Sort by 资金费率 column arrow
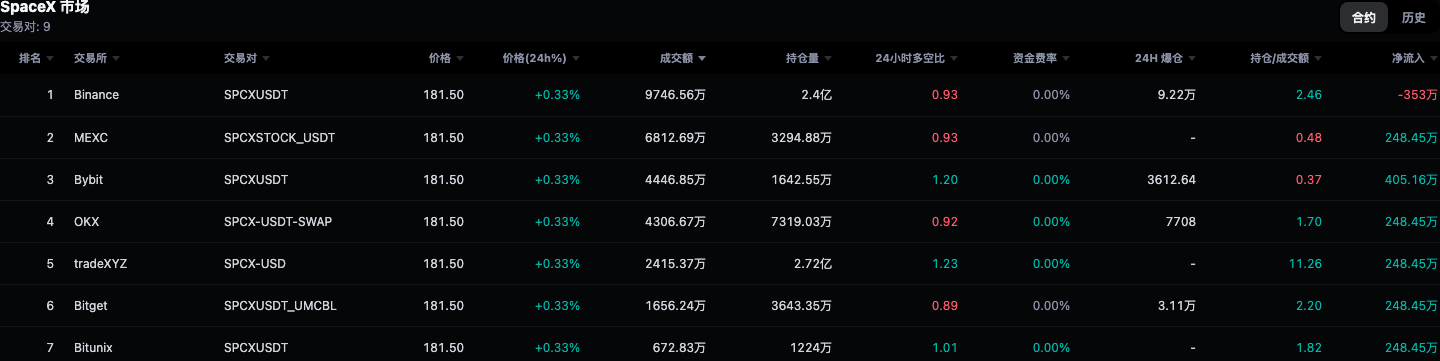This screenshot has width=1440, height=361. pyautogui.click(x=1065, y=59)
